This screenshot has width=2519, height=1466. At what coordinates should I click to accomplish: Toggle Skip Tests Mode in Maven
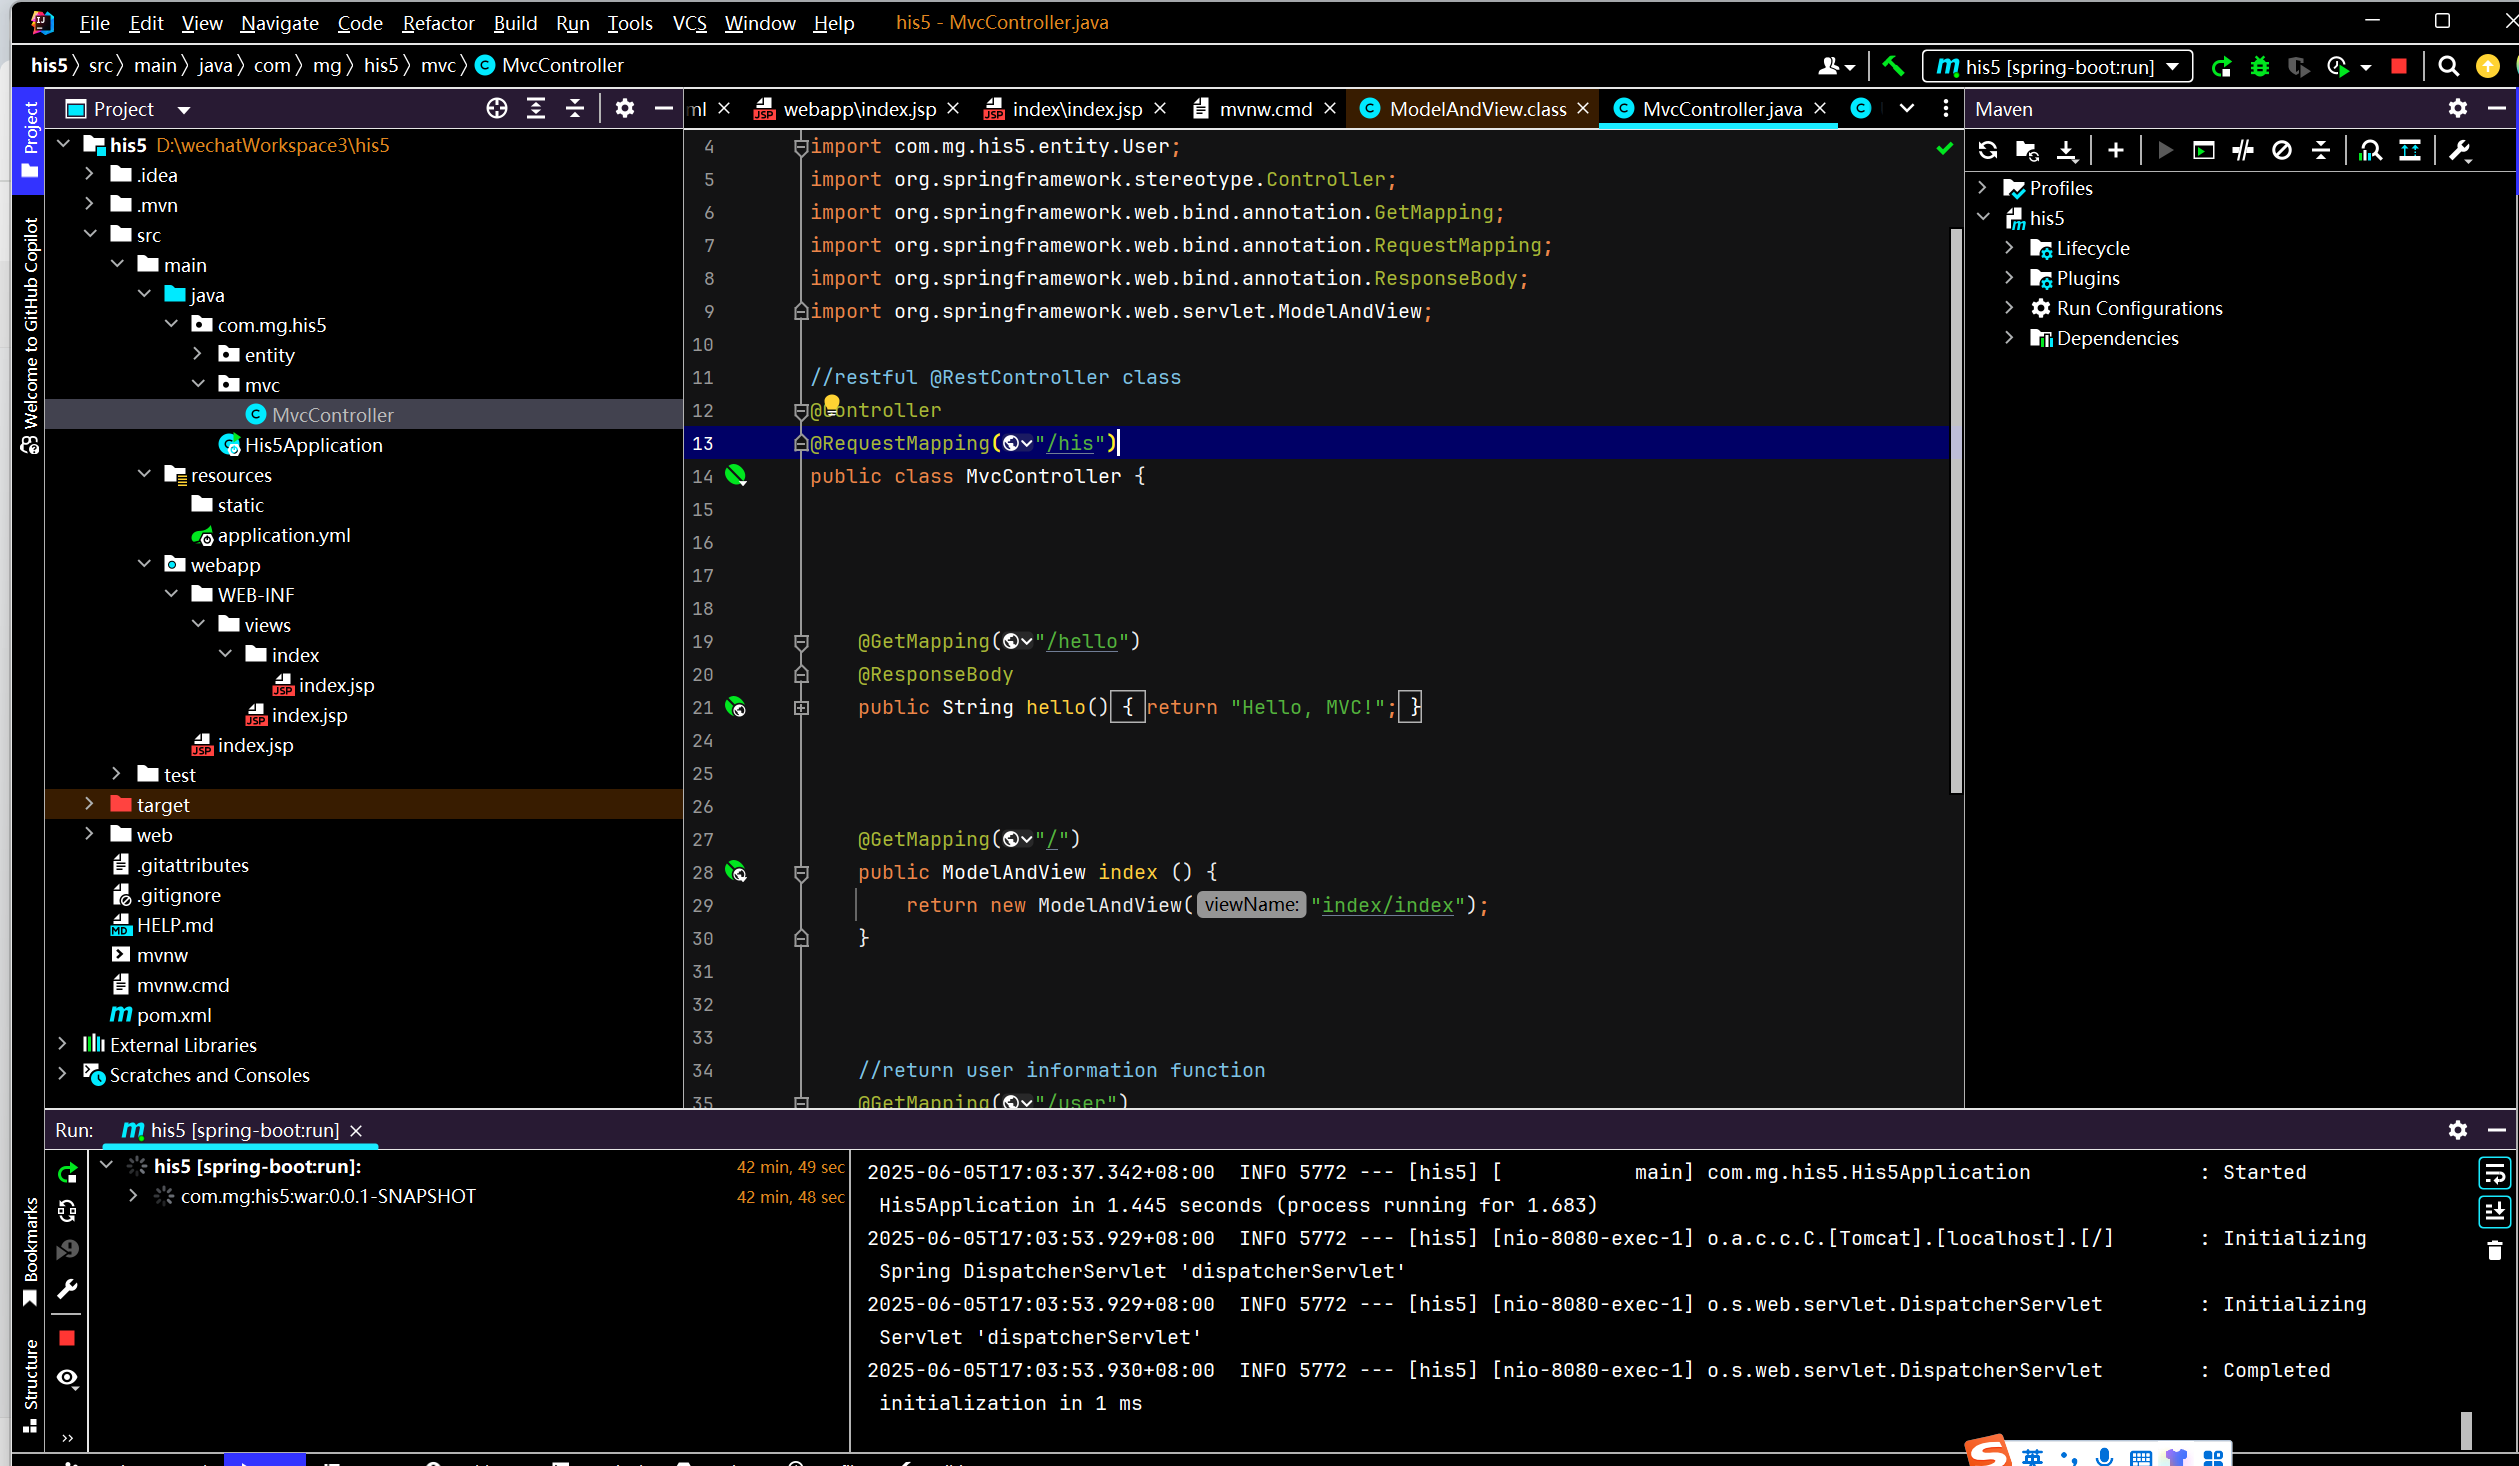pyautogui.click(x=2281, y=150)
